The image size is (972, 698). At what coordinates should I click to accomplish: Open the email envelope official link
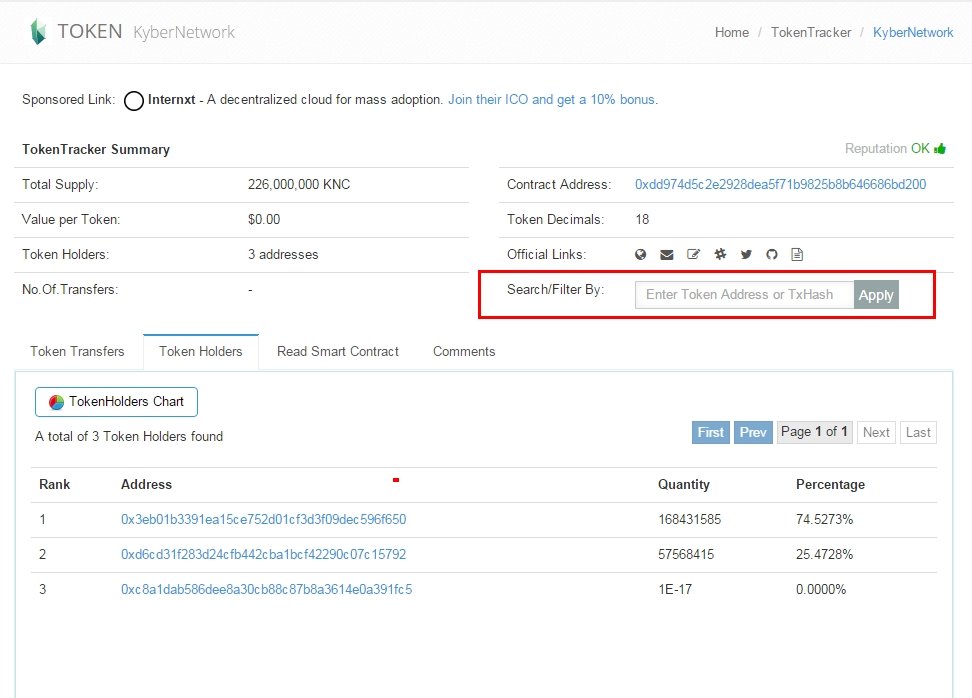tap(666, 254)
